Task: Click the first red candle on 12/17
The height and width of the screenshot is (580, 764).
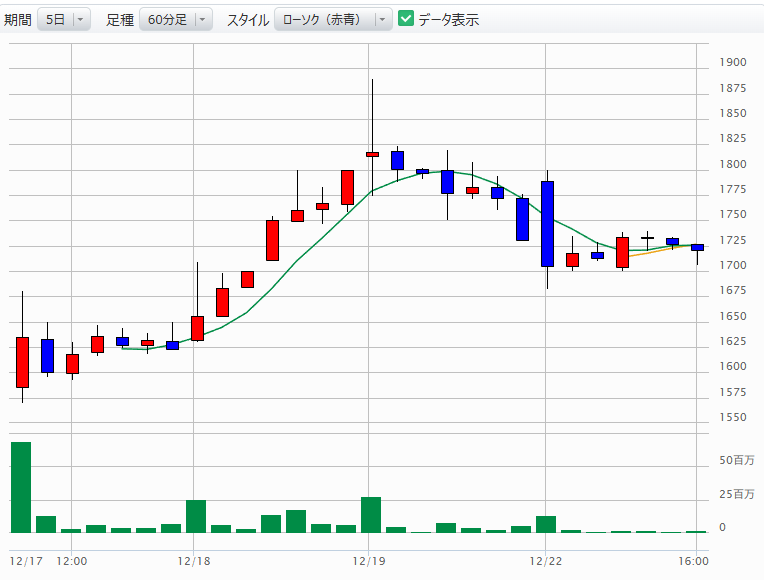Action: coord(22,362)
